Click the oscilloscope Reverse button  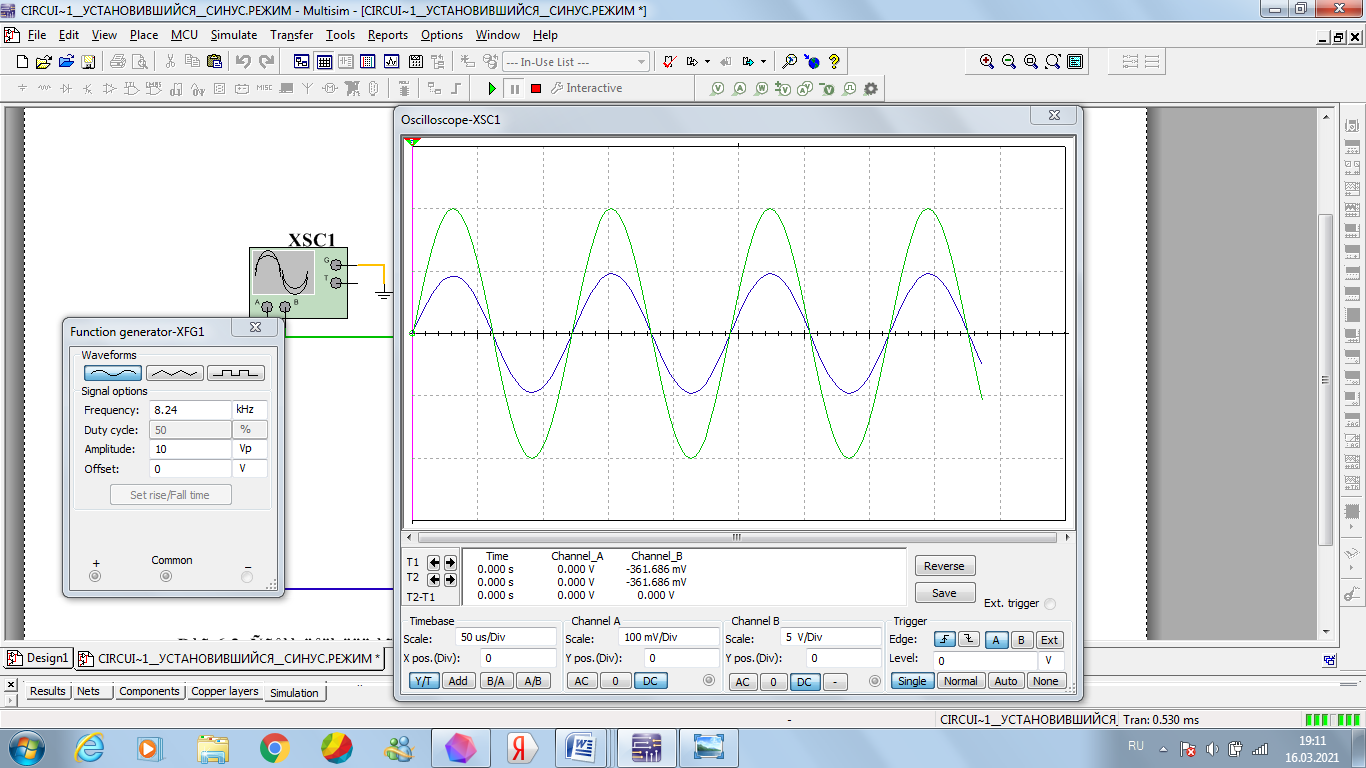point(944,566)
